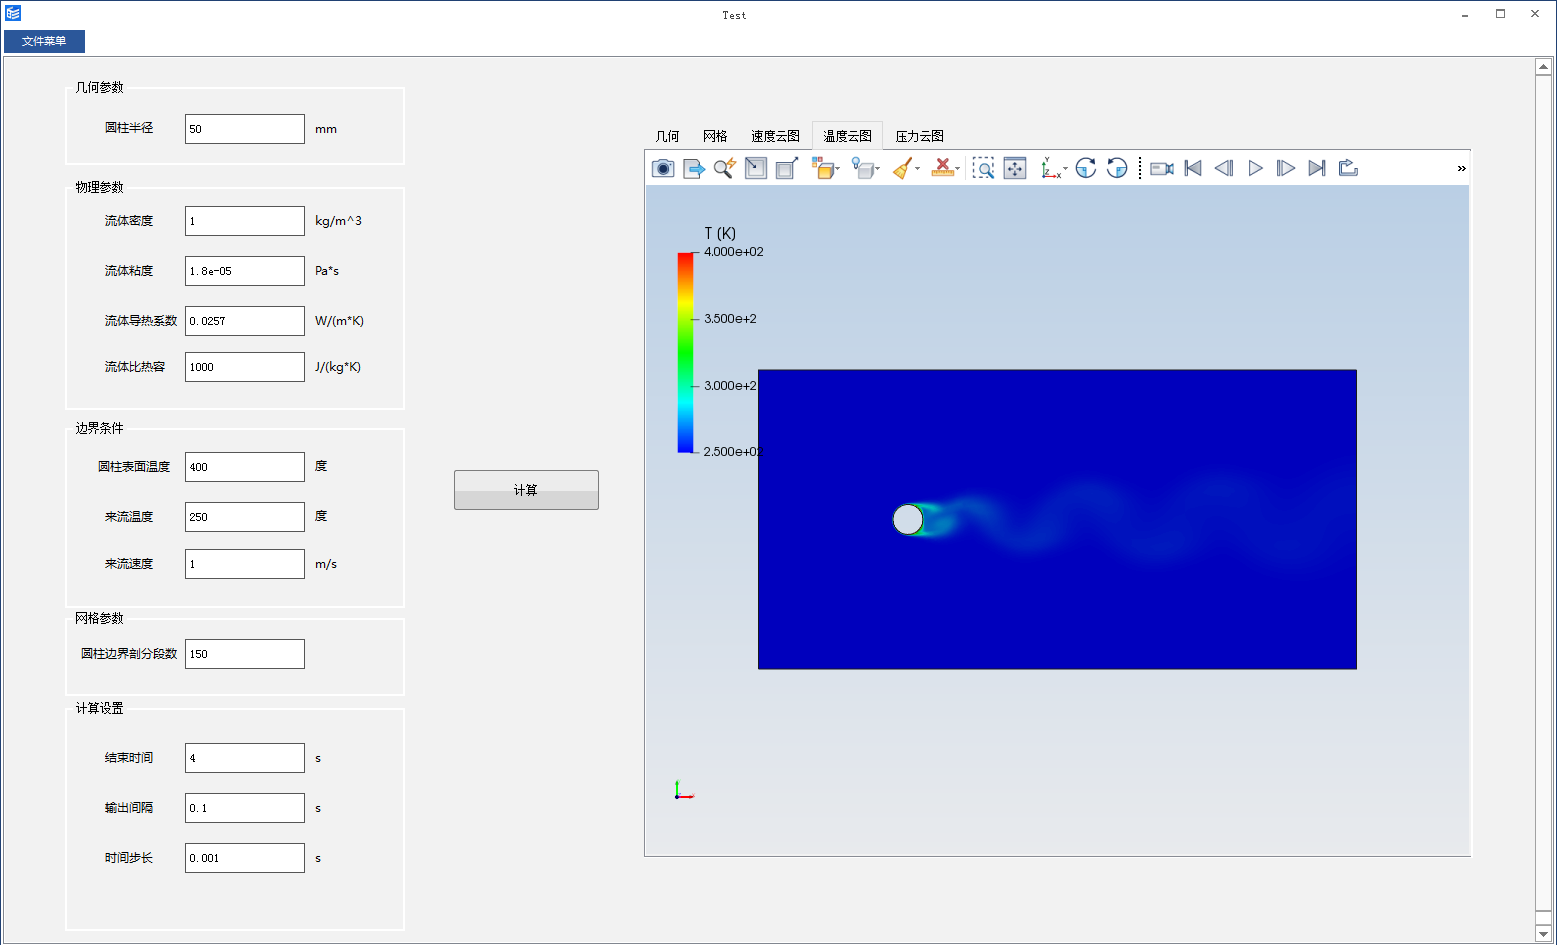Click the 圆柱半径 input field
1557x945 pixels.
pos(245,129)
